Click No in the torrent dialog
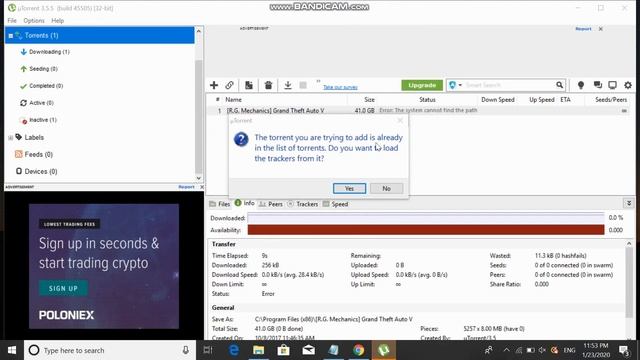The width and height of the screenshot is (640, 360). 386,188
